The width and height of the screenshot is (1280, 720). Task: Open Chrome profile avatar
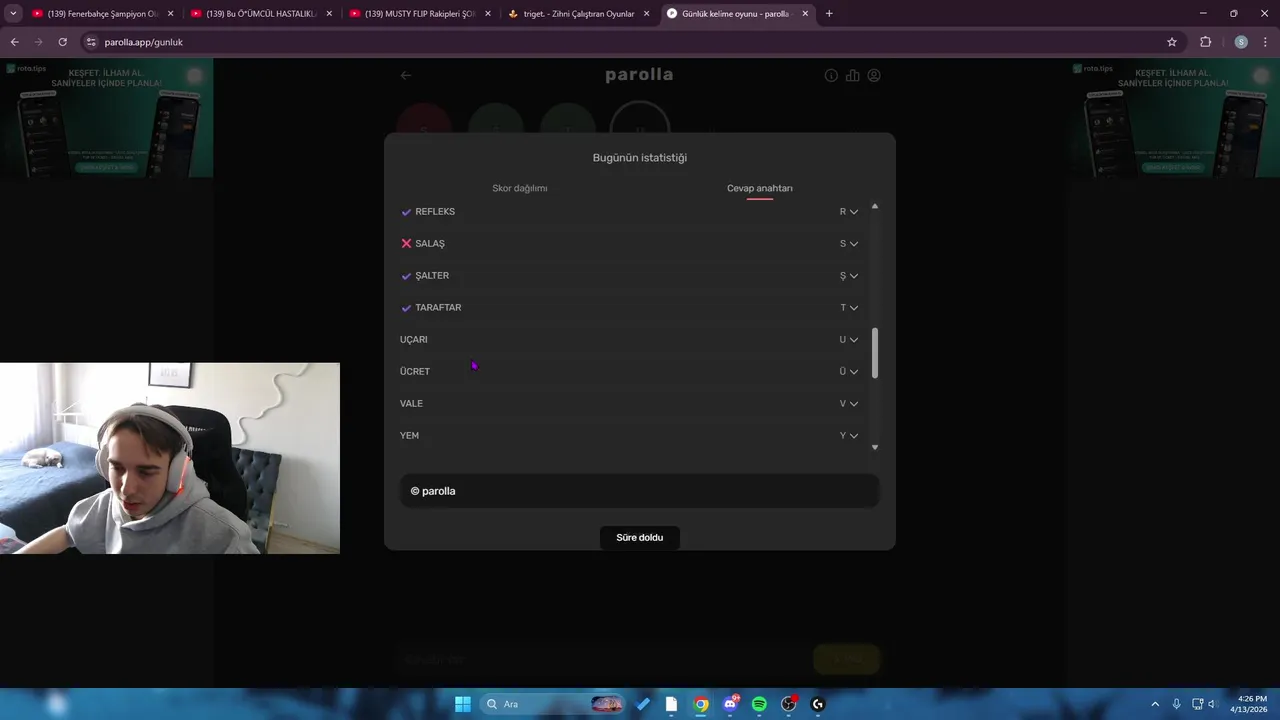[1241, 42]
